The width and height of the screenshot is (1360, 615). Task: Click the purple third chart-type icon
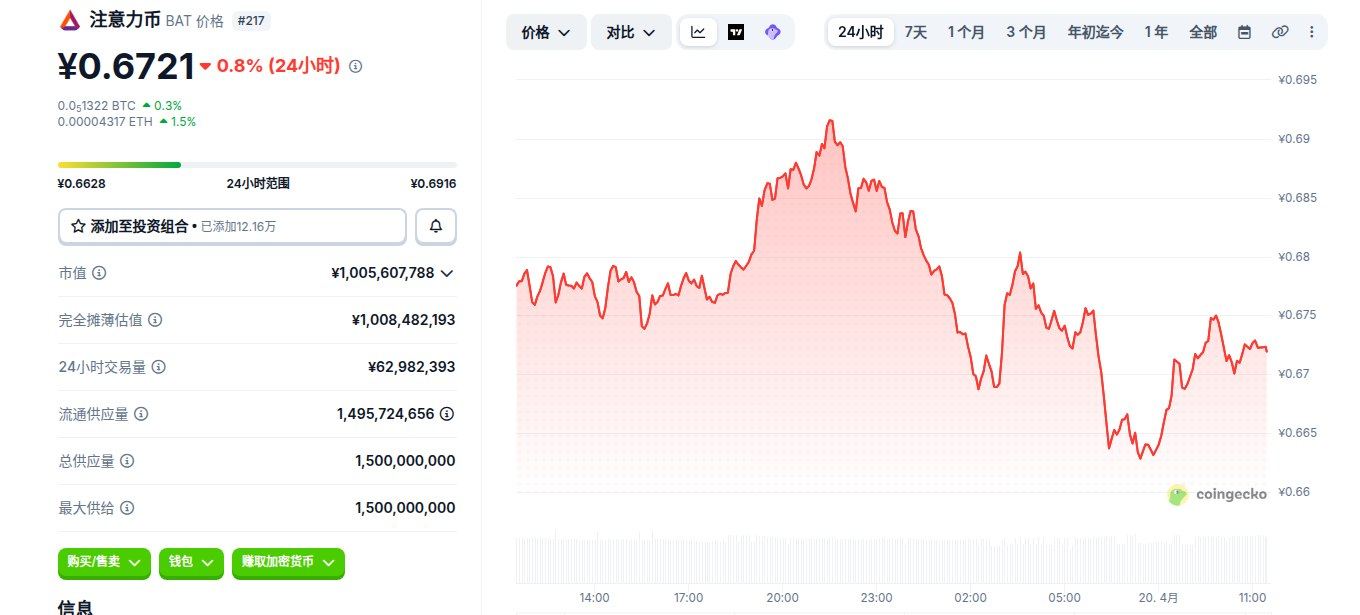(x=772, y=32)
